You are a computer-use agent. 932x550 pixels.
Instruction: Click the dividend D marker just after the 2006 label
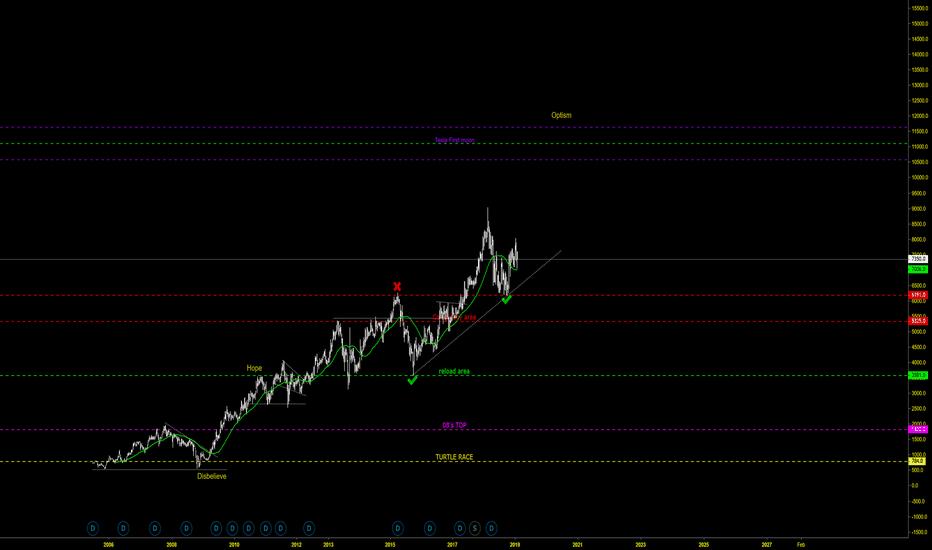click(123, 528)
